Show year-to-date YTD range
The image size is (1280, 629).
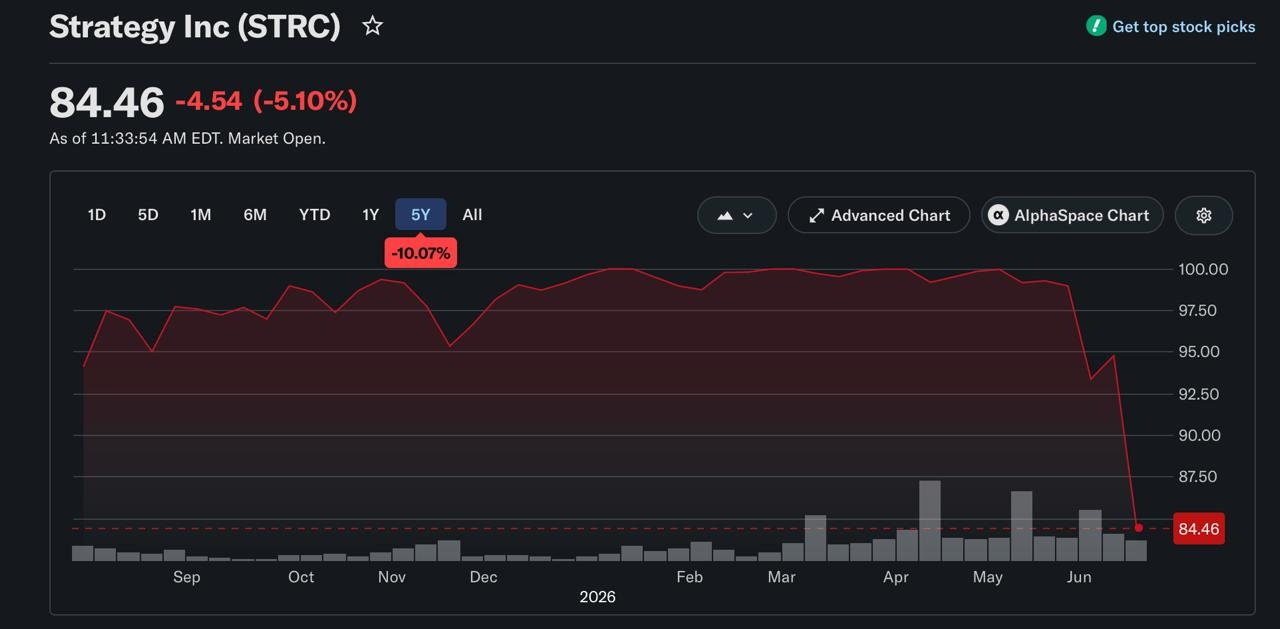tap(315, 214)
